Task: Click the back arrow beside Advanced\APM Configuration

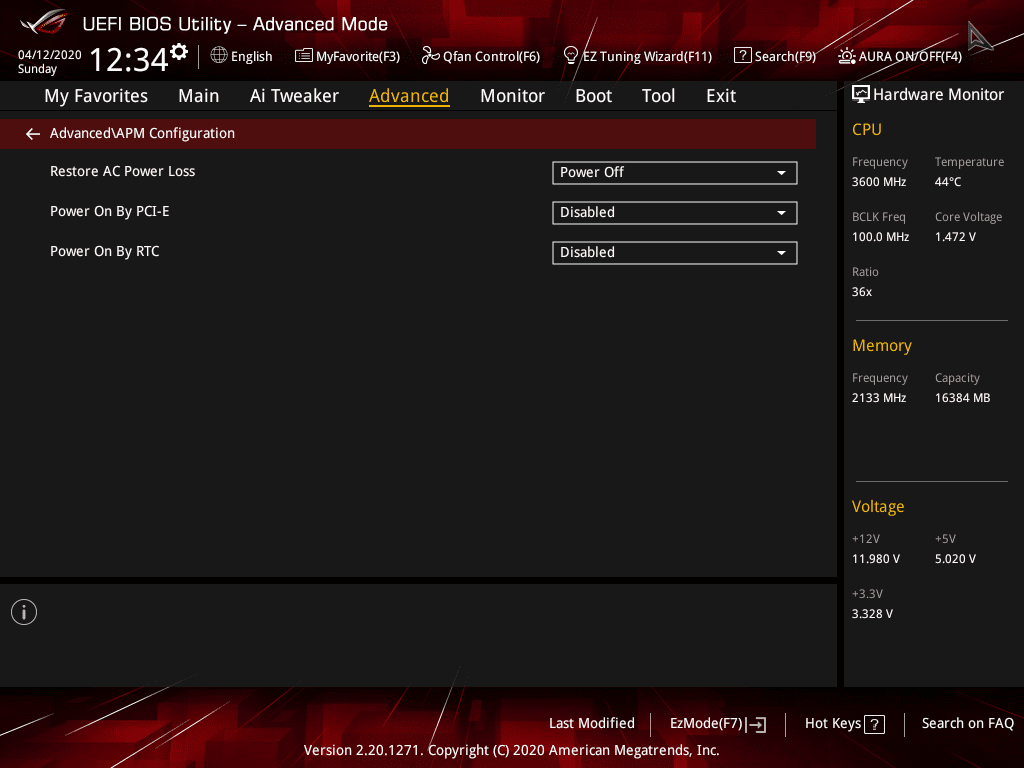Action: [x=33, y=134]
